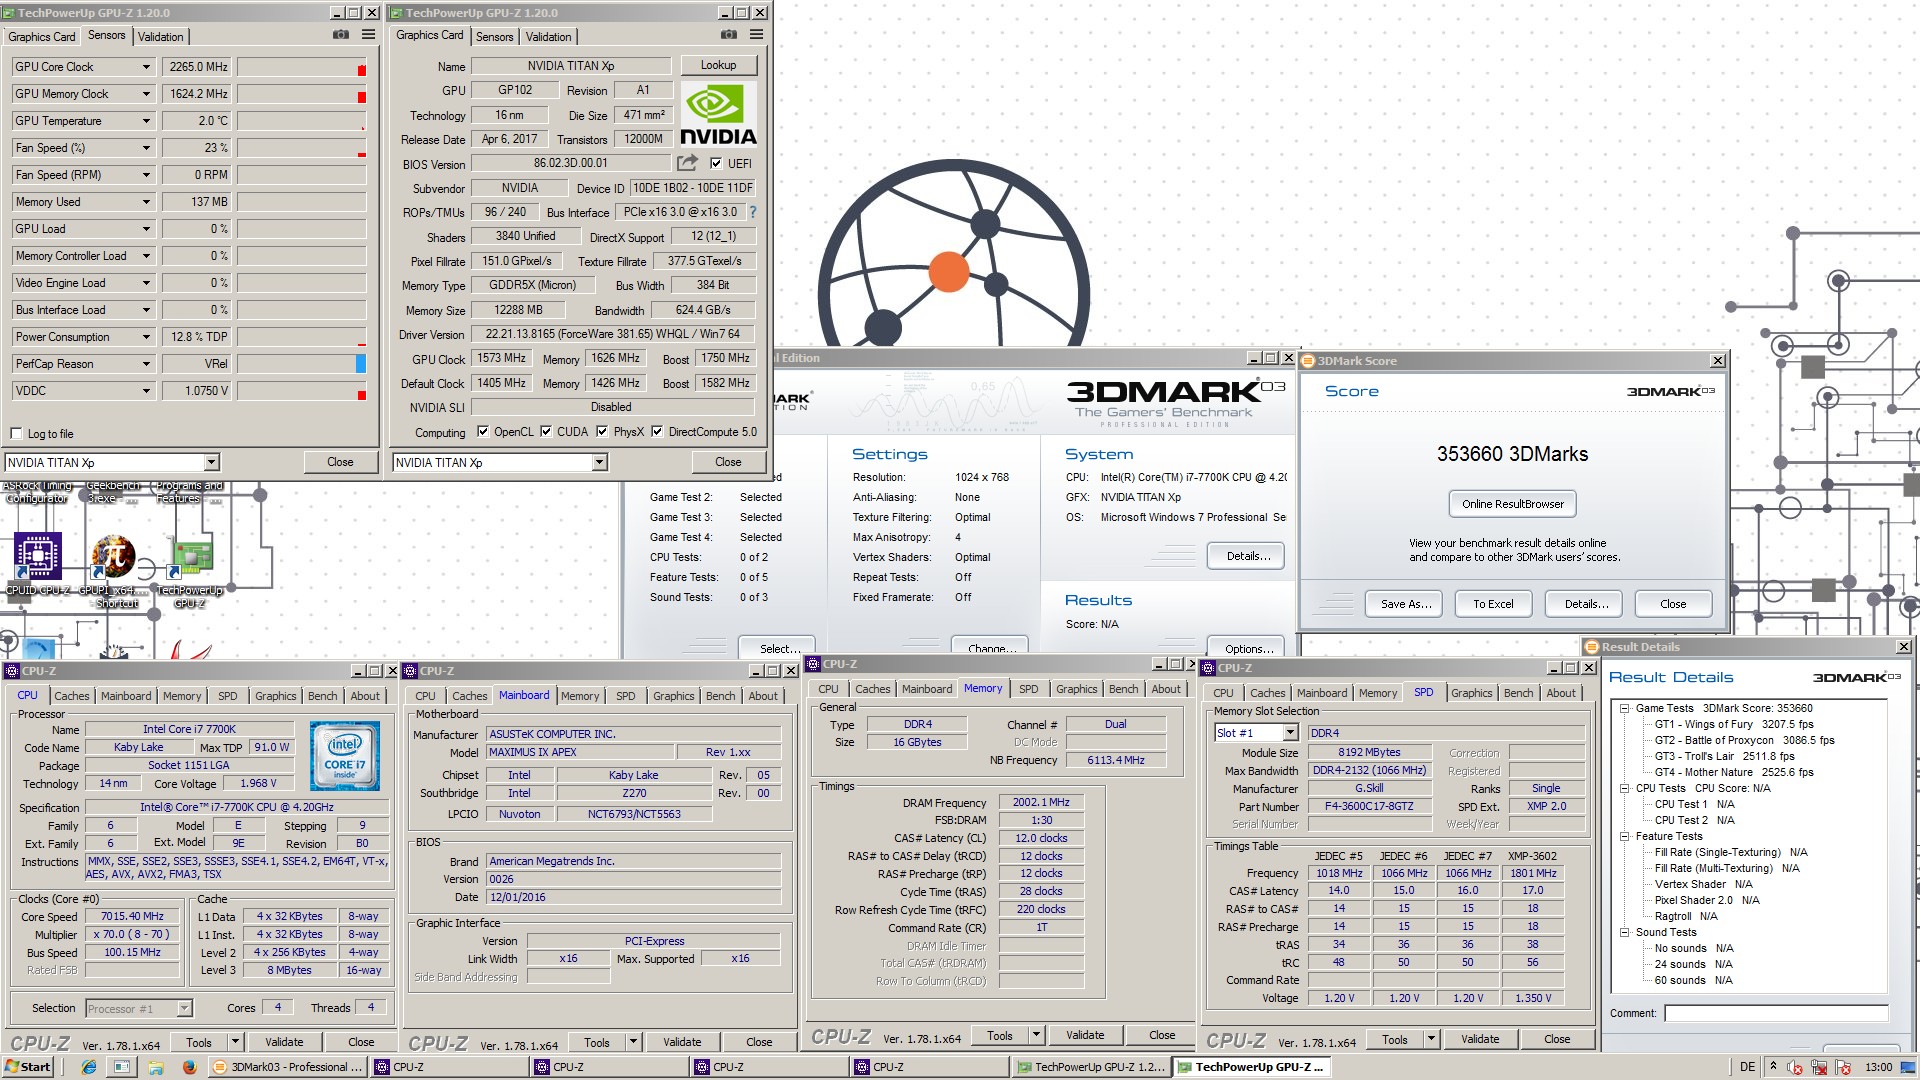Click the NVIDIA logo in GPU-Z
Image resolution: width=1920 pixels, height=1080 pixels.
[x=718, y=115]
